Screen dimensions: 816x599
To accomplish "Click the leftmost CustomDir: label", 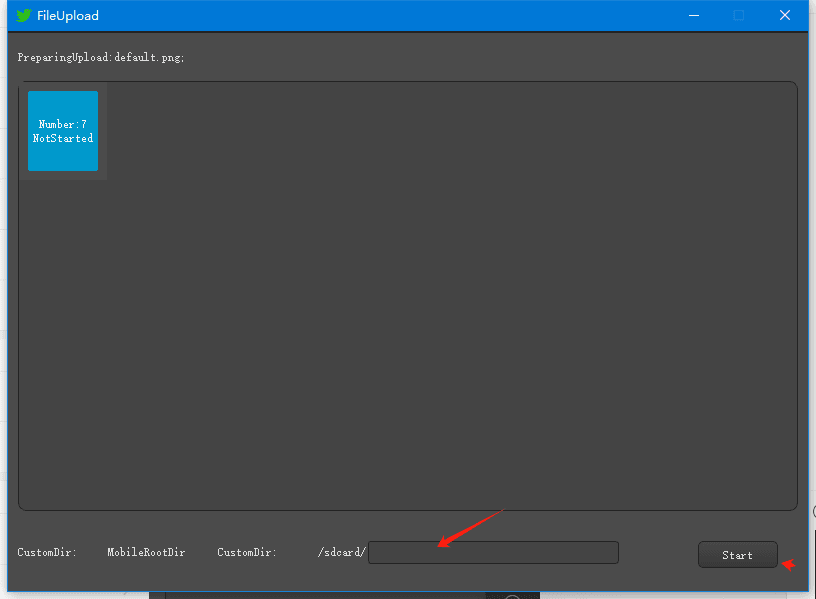I will [x=47, y=552].
